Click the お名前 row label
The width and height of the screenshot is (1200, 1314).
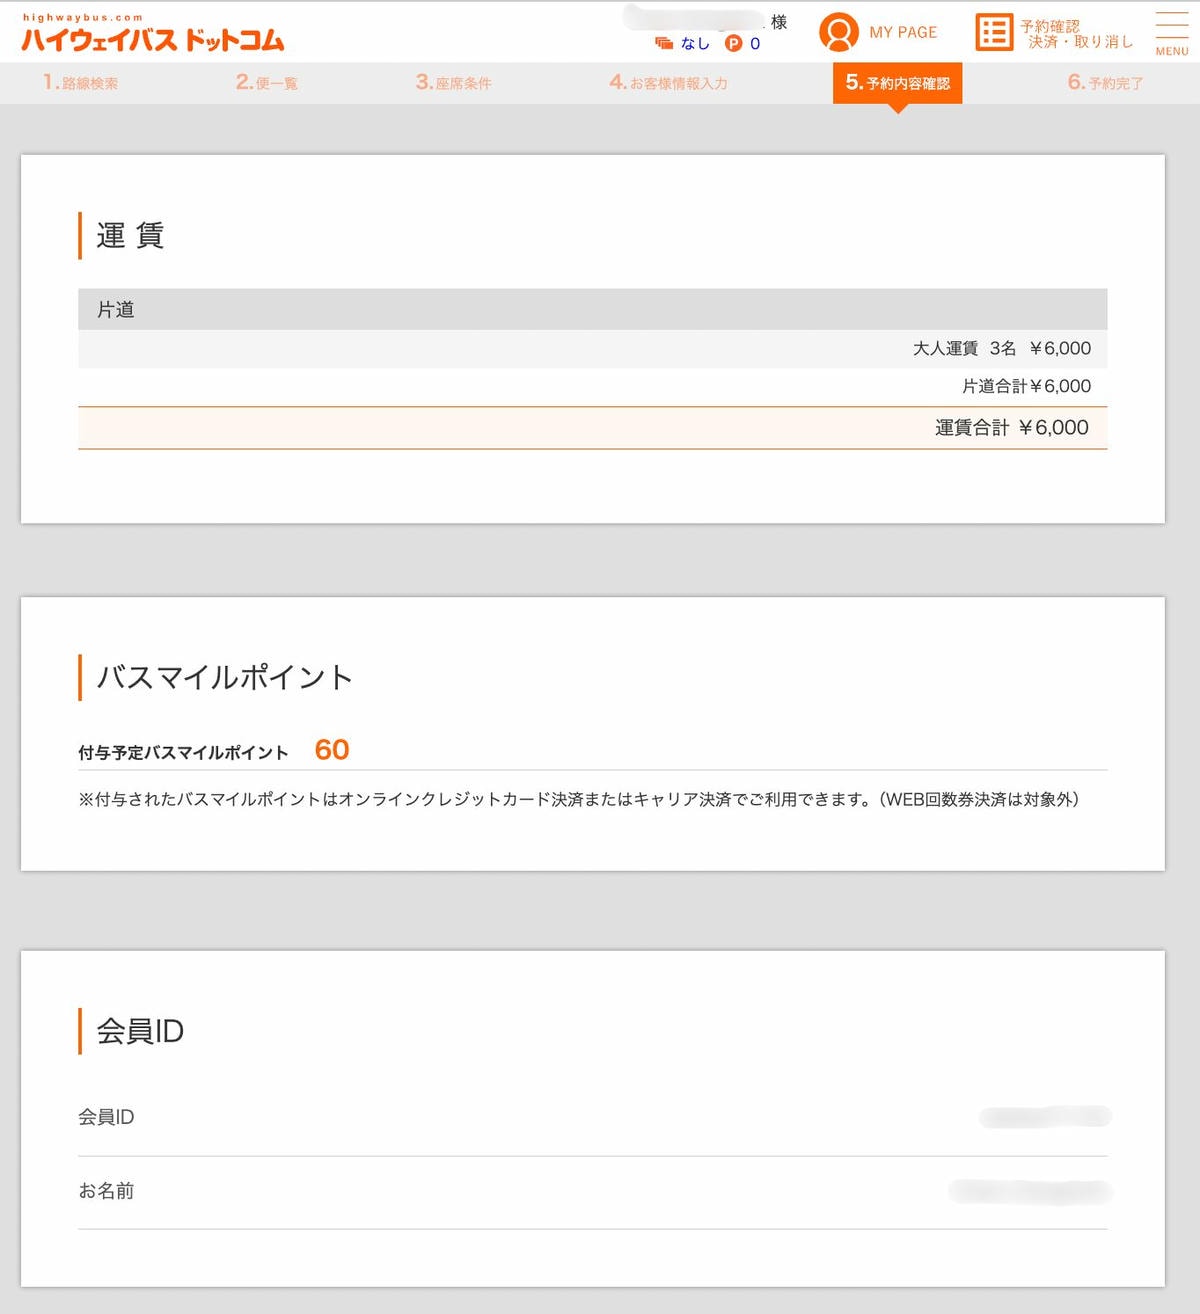[x=106, y=1191]
